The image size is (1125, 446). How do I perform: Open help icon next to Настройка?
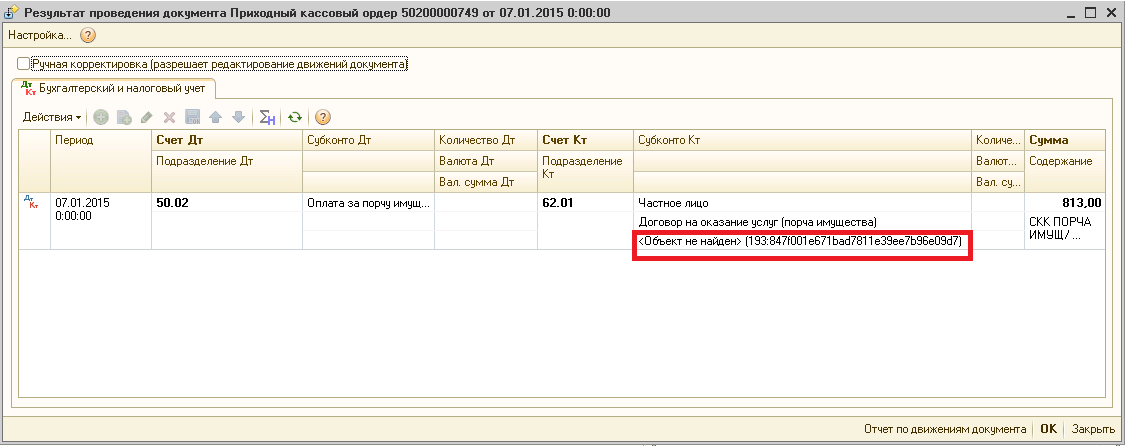pos(88,34)
